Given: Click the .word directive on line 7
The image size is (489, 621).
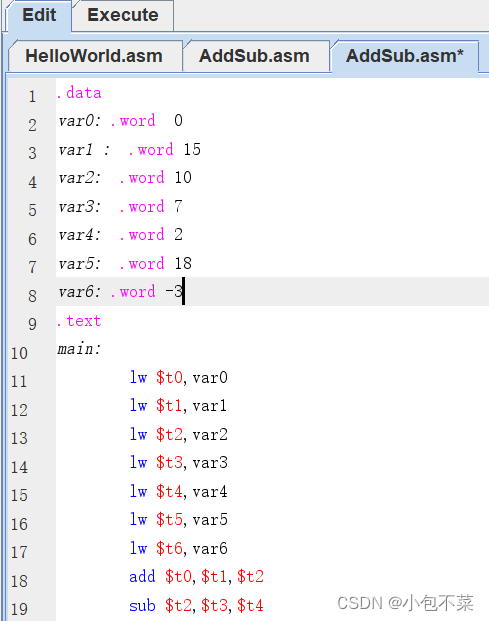Looking at the screenshot, I should coord(142,263).
